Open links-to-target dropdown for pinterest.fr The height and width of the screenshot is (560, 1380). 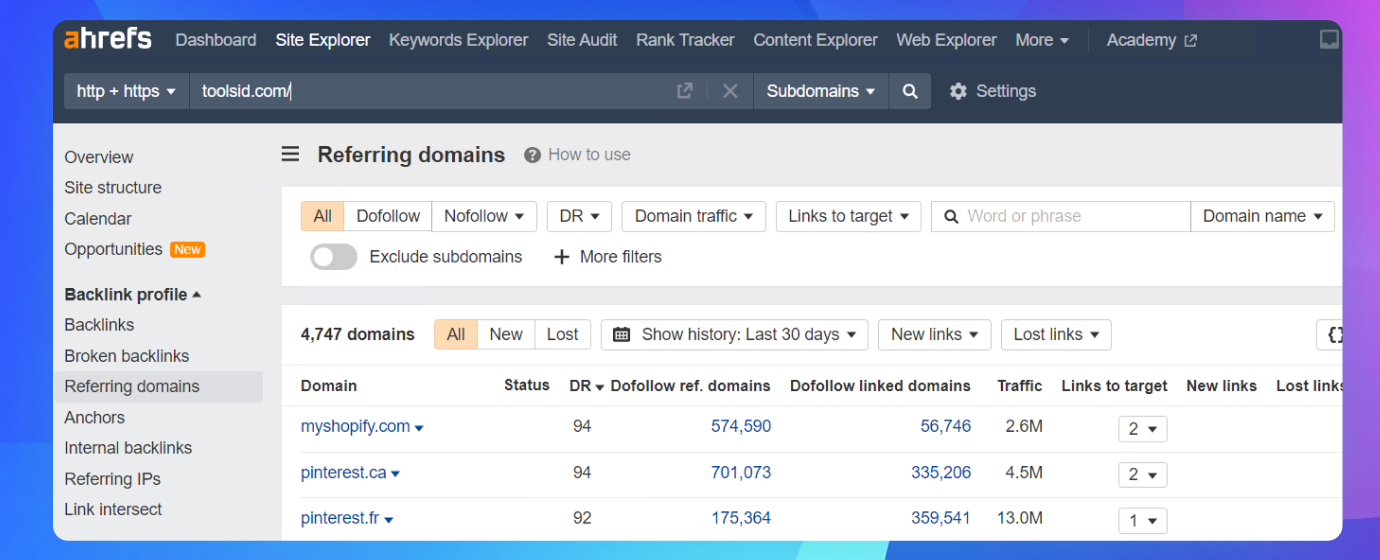click(x=1143, y=521)
